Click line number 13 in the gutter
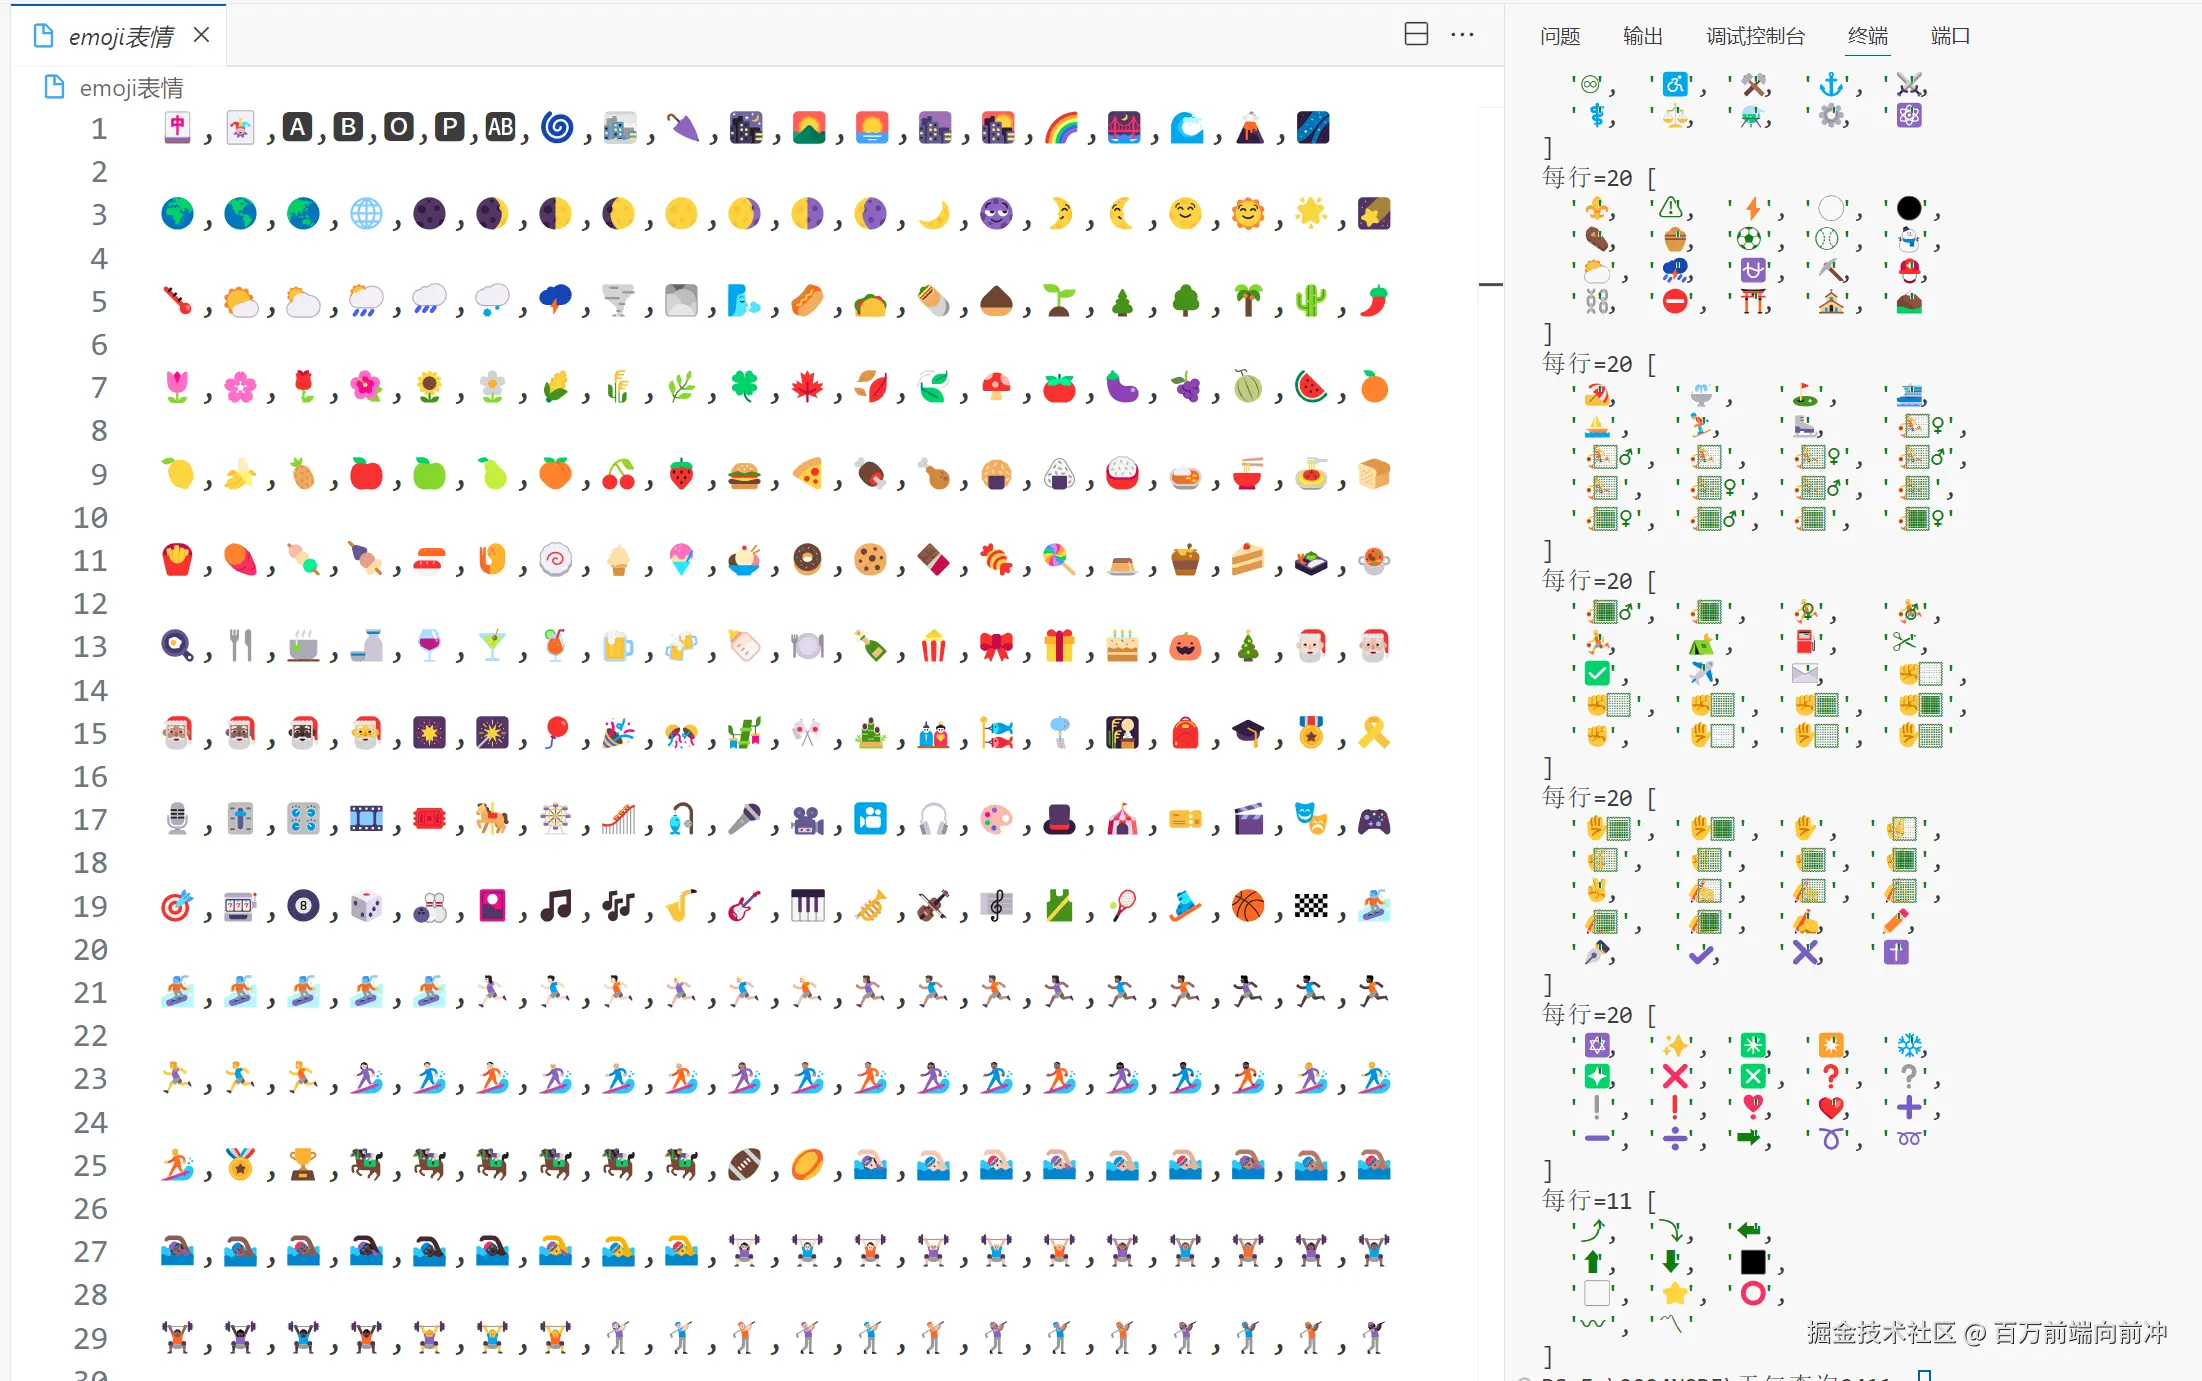Viewport: 2202px width, 1381px height. tap(90, 647)
